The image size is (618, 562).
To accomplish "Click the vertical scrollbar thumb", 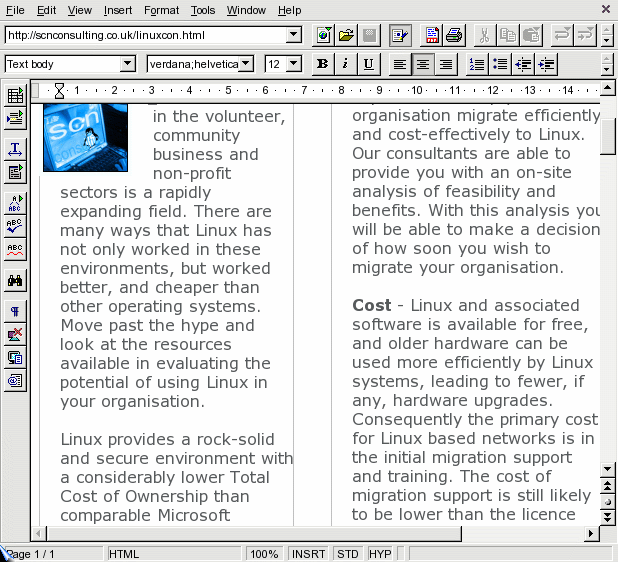I will [x=607, y=134].
